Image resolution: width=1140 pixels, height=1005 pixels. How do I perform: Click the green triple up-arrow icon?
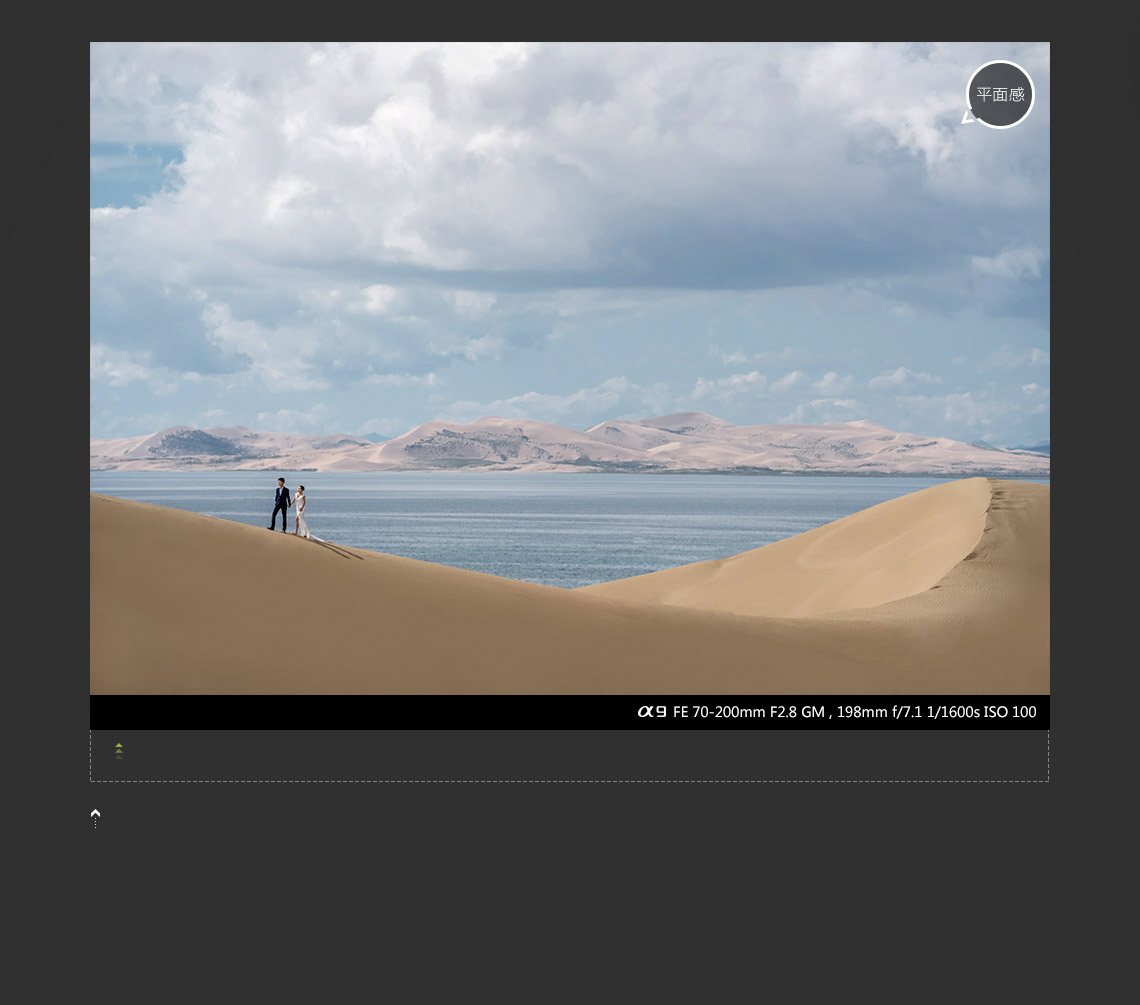[119, 751]
